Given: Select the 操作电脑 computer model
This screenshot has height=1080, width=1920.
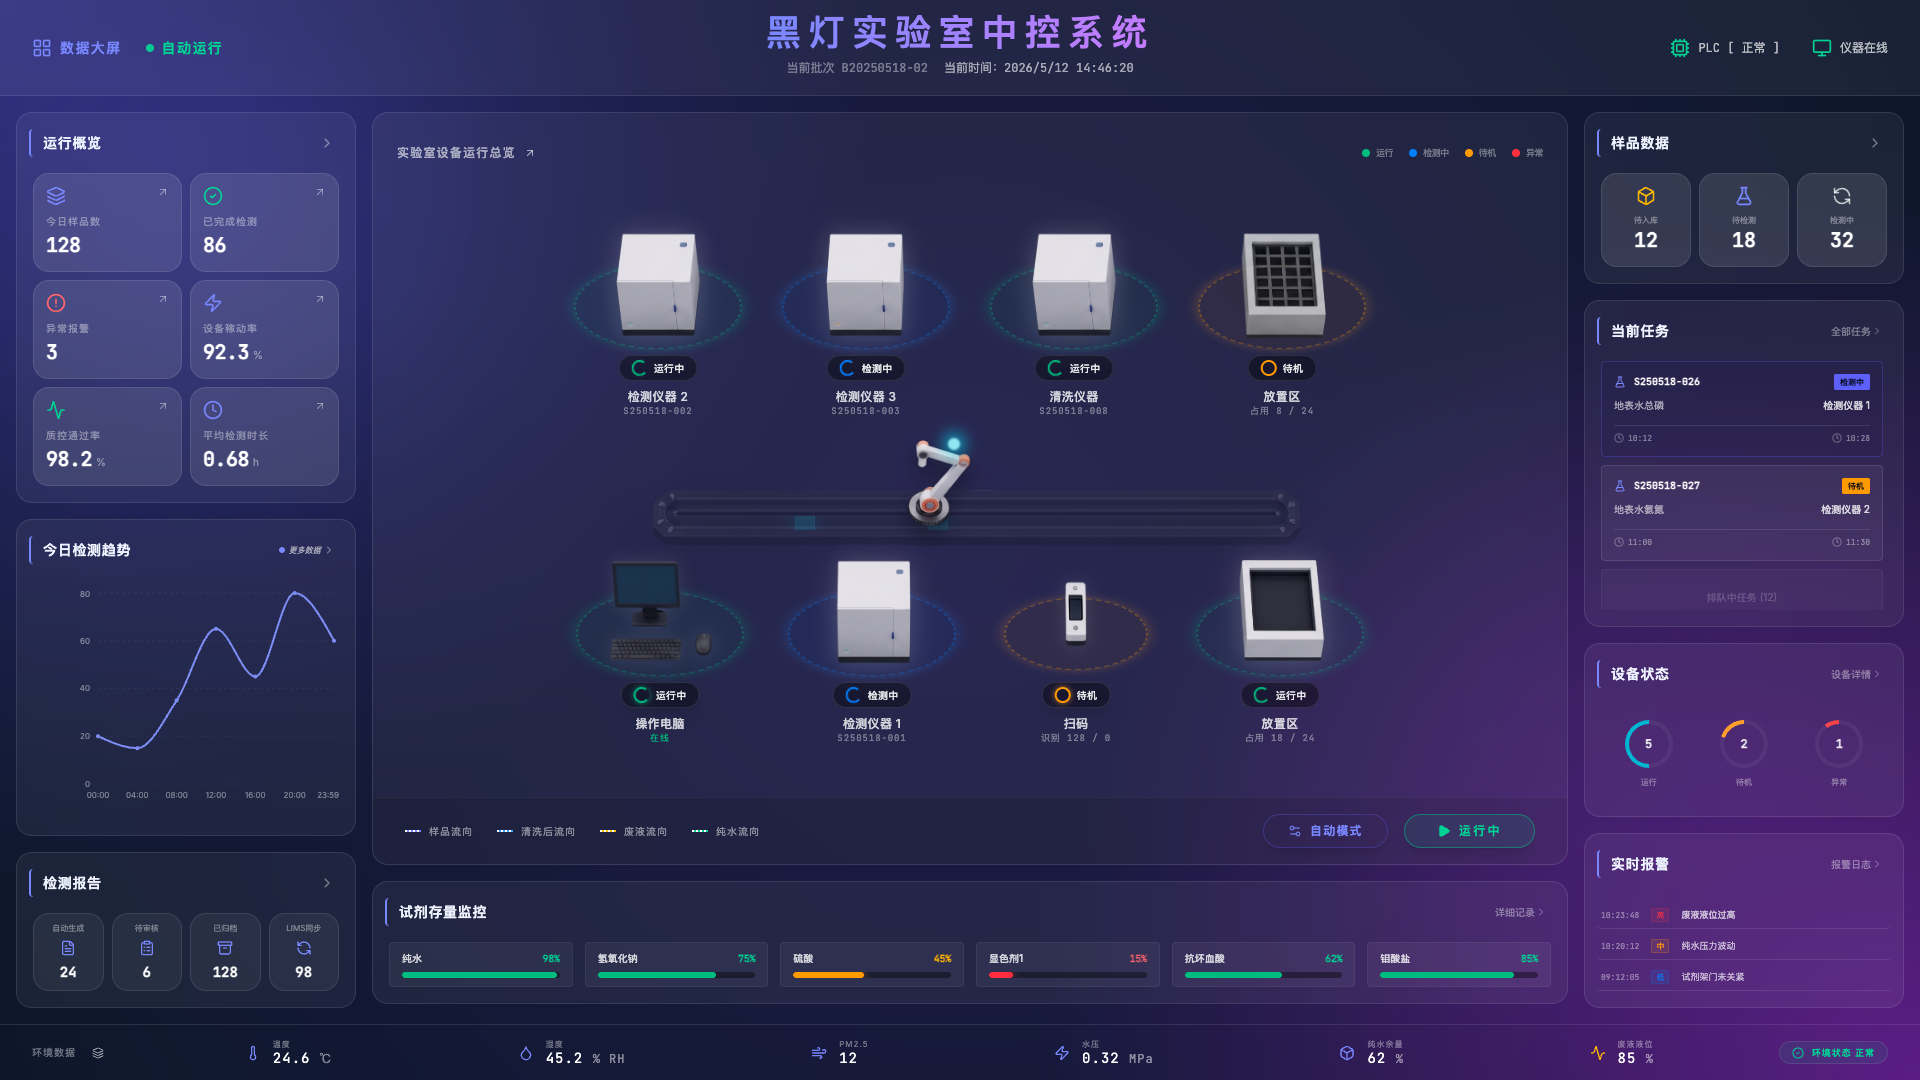Looking at the screenshot, I should point(660,610).
